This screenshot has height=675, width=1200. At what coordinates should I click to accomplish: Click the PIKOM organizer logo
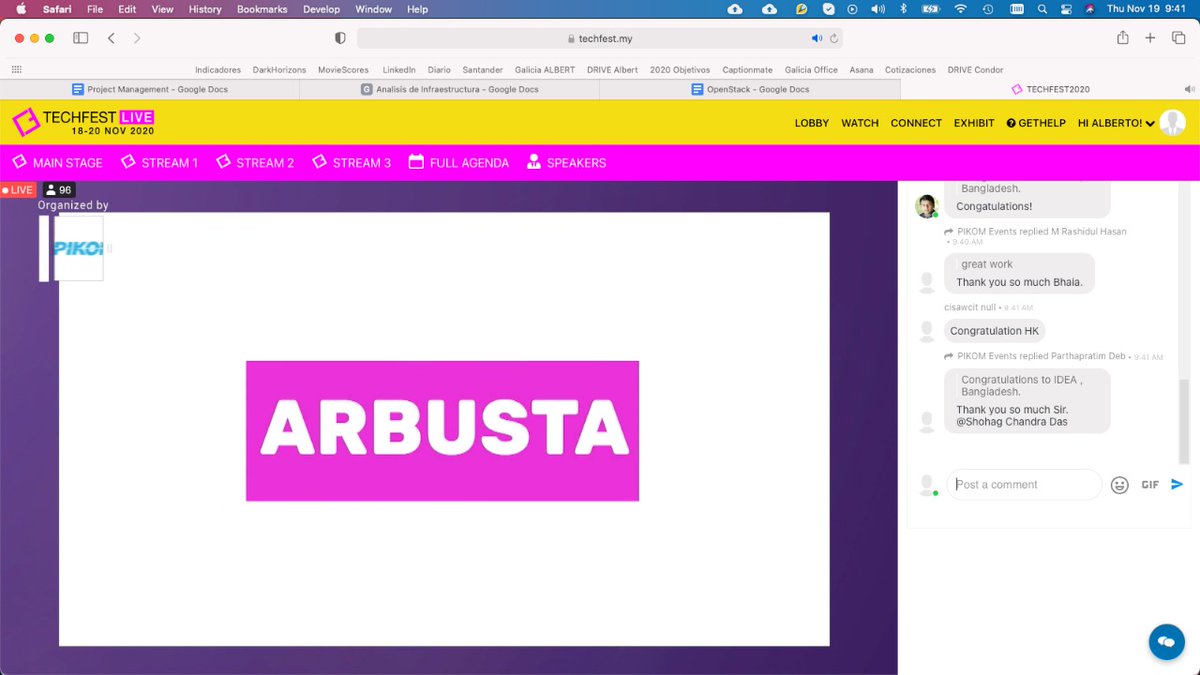click(78, 248)
